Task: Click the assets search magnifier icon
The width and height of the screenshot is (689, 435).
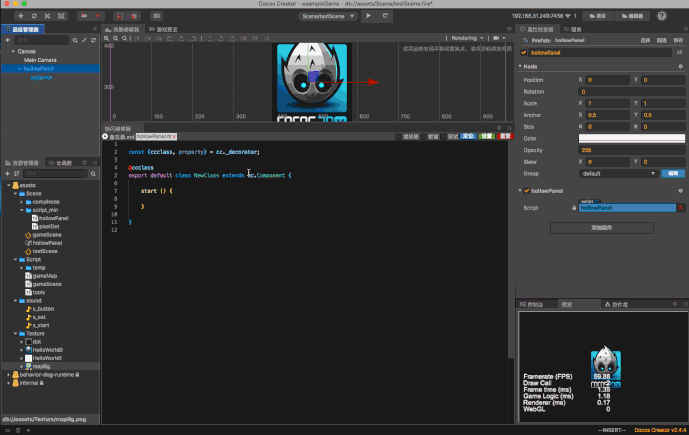Action: click(93, 174)
